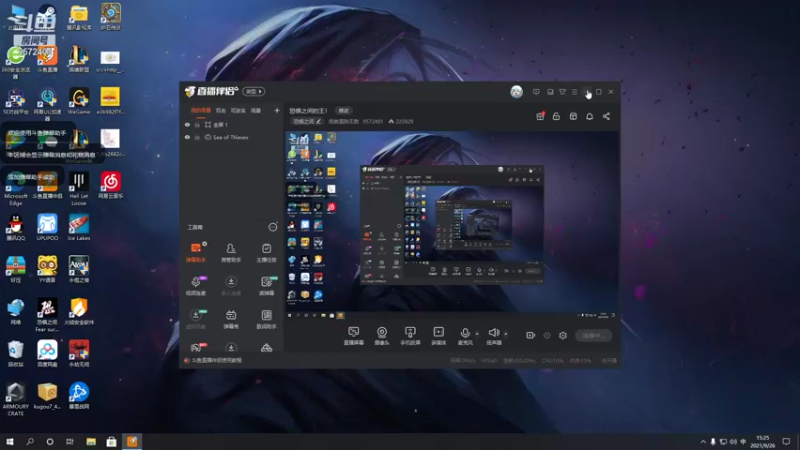Open the Windows Start menu
Image resolution: width=800 pixels, height=450 pixels.
click(x=10, y=442)
